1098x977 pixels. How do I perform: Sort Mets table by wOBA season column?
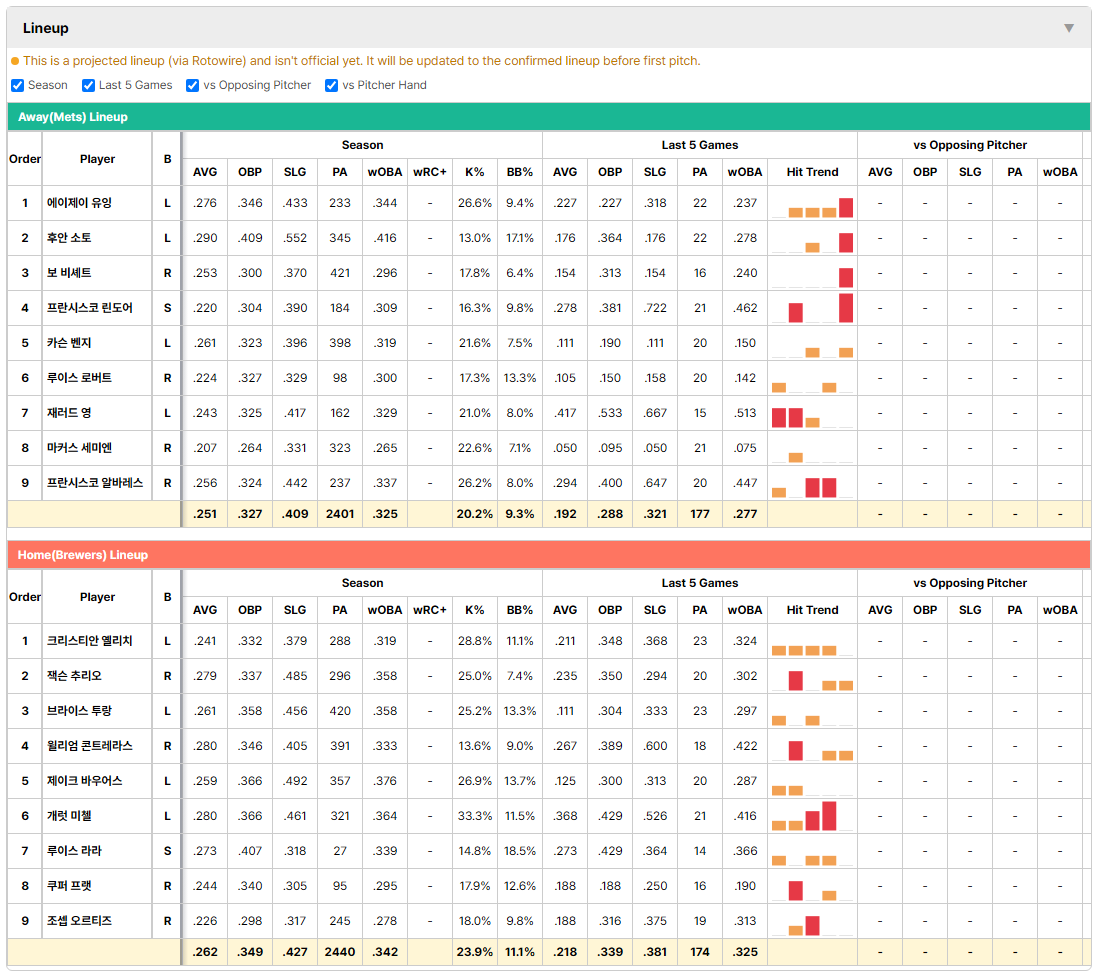pos(385,172)
